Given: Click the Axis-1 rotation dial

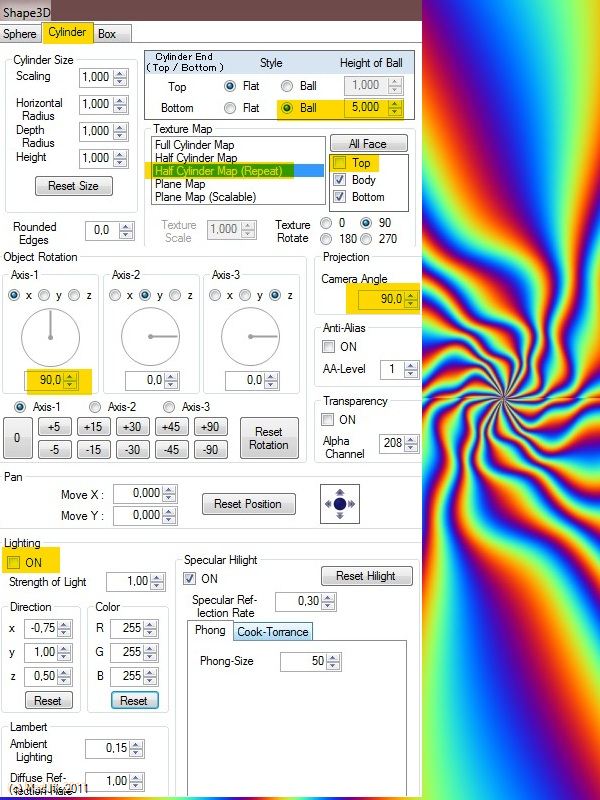Looking at the screenshot, I should click(x=51, y=337).
